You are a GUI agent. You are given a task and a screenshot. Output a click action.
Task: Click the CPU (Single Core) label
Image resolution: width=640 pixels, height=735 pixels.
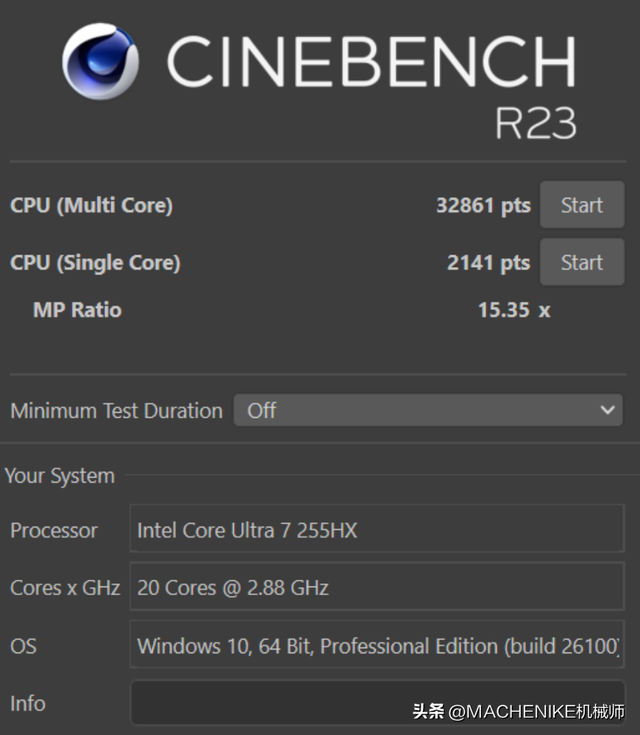point(95,262)
